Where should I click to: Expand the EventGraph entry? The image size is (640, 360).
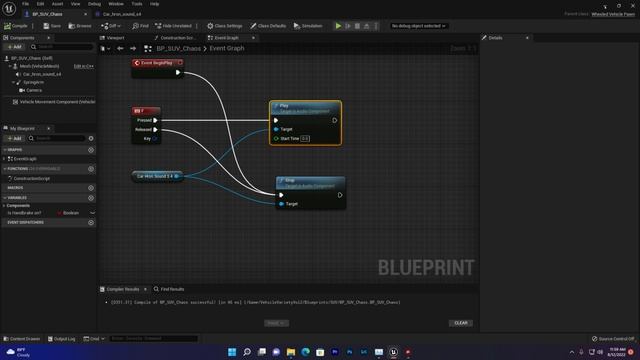tap(4, 159)
